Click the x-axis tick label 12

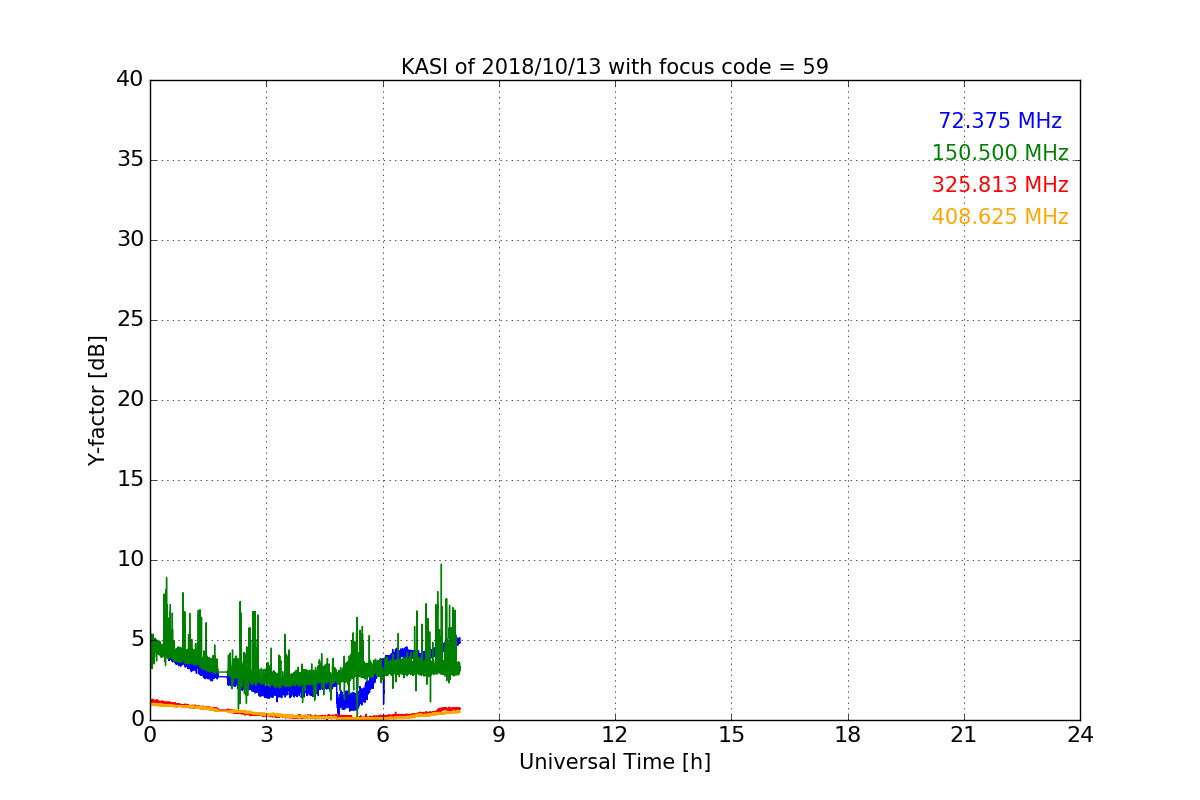(x=614, y=735)
